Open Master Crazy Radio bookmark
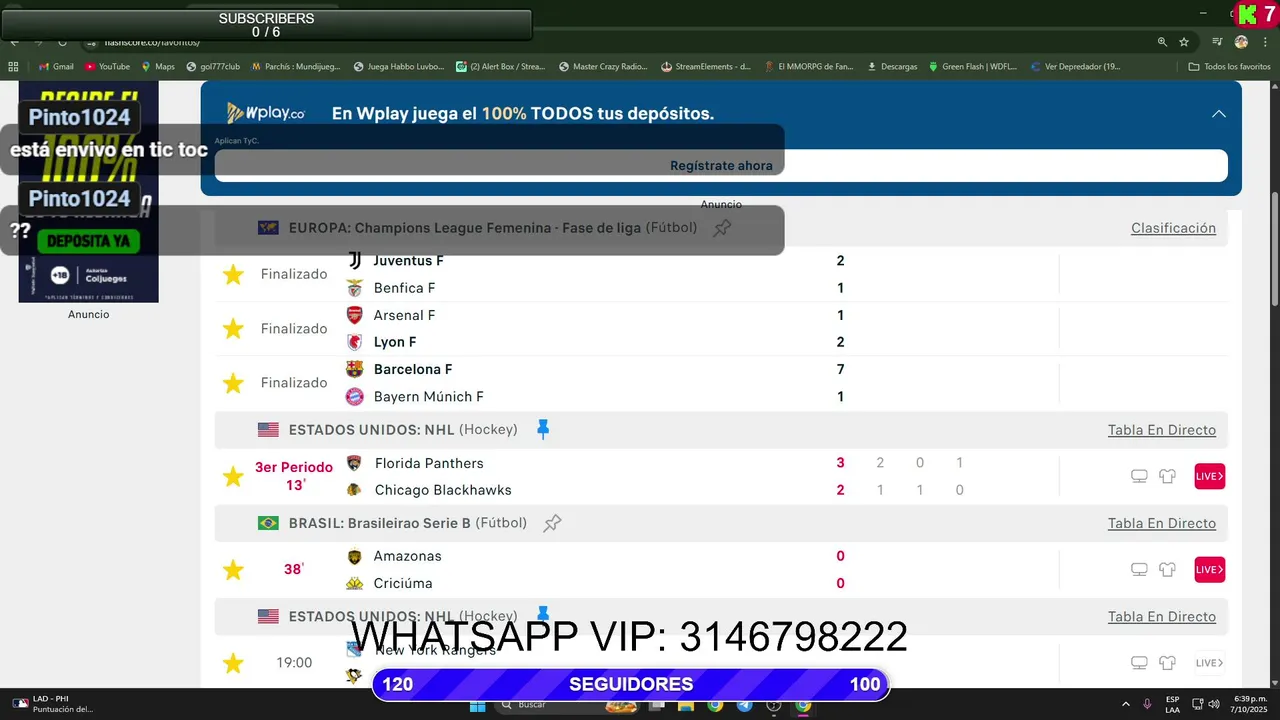The width and height of the screenshot is (1280, 720). pyautogui.click(x=603, y=67)
